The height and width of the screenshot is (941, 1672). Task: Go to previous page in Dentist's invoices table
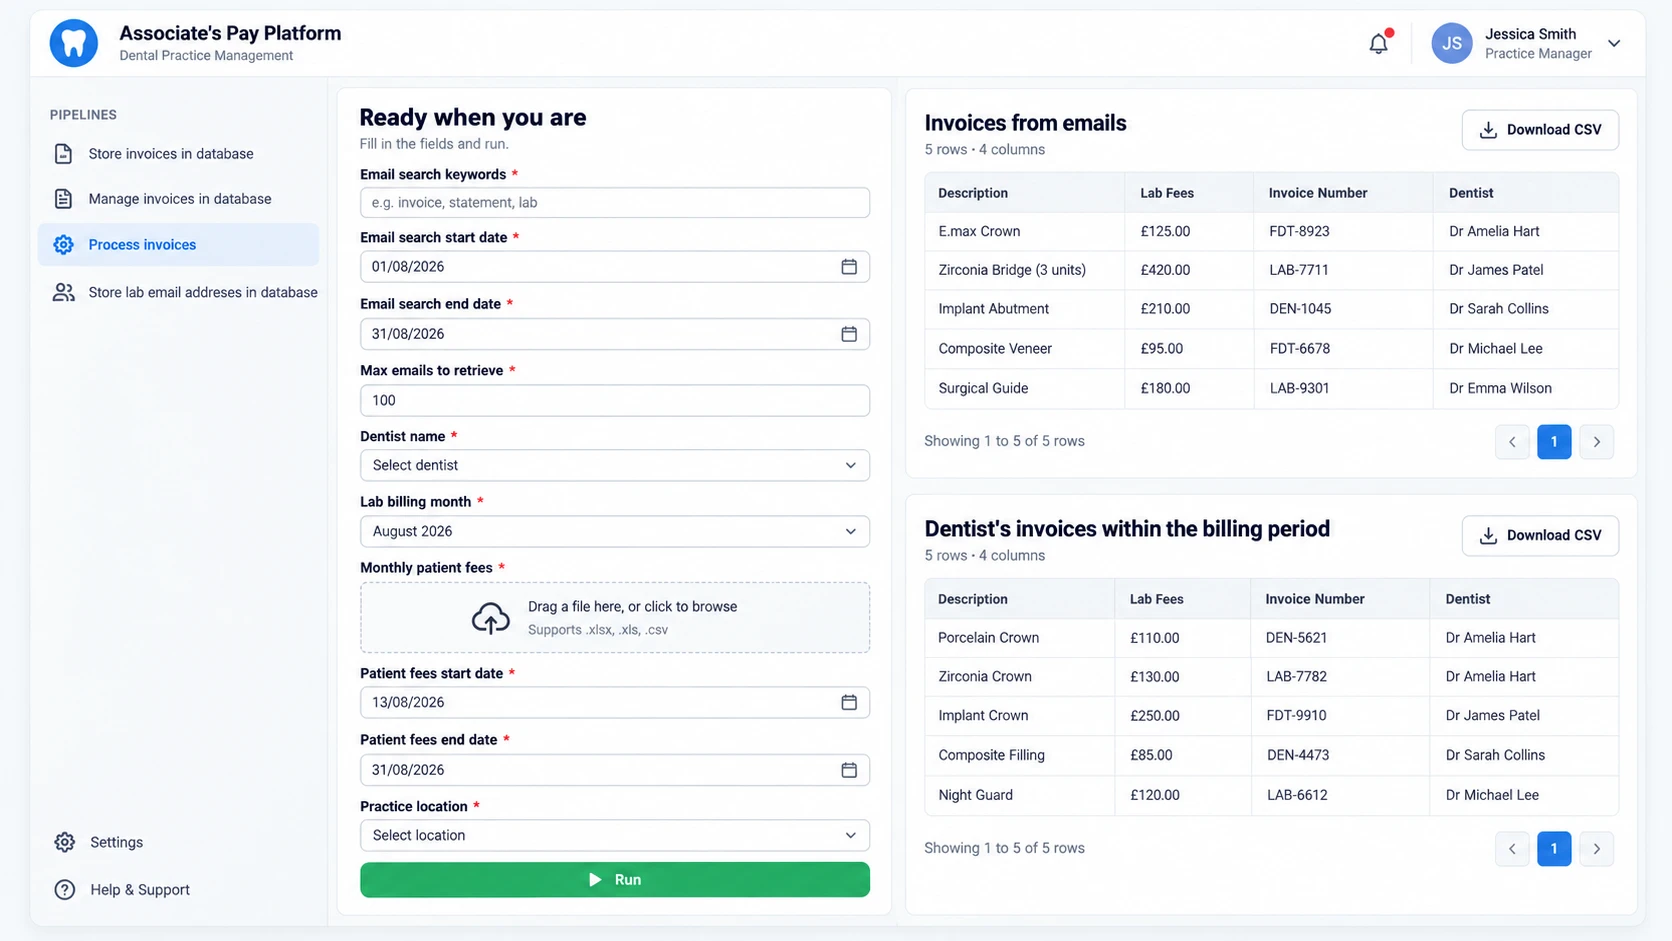[1512, 849]
